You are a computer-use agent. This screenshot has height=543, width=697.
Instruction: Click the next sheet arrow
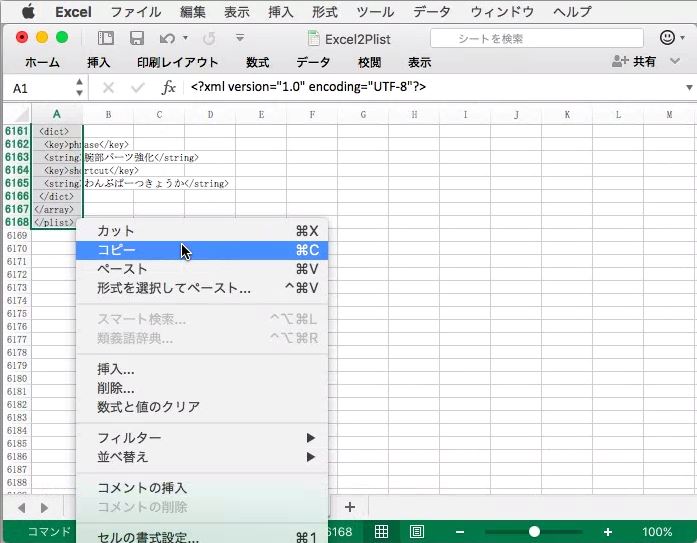pyautogui.click(x=44, y=507)
